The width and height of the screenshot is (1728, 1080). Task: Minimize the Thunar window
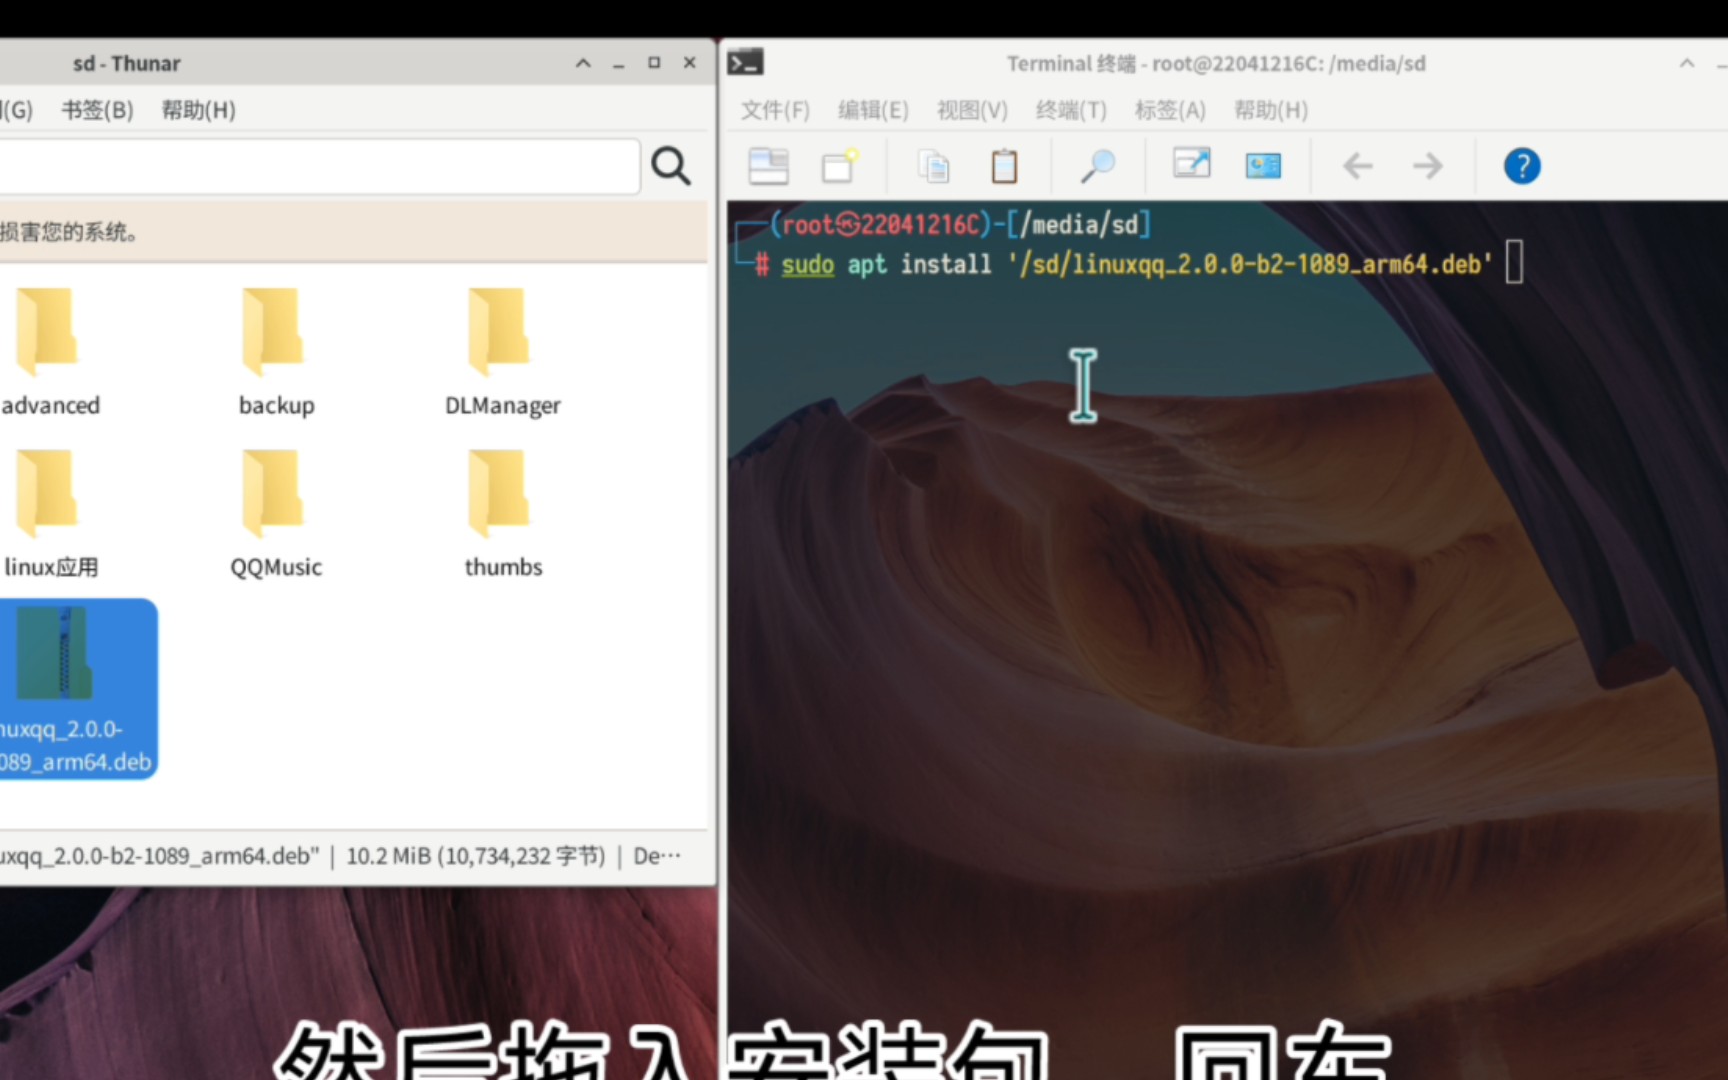tap(619, 65)
